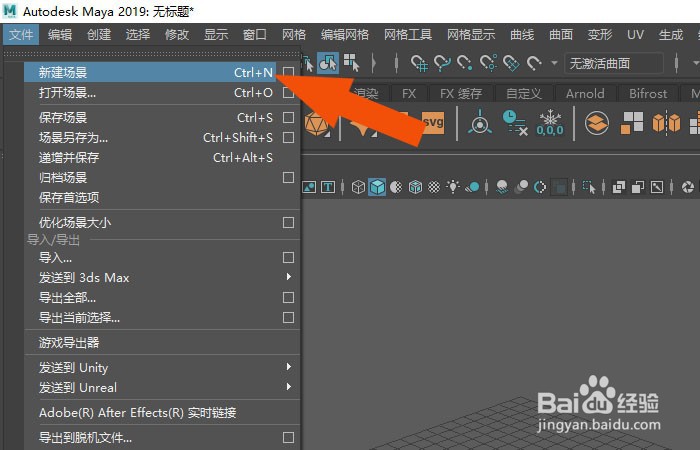Click the make live surface magnet icon
Image resolution: width=700 pixels, height=450 pixels.
point(534,63)
